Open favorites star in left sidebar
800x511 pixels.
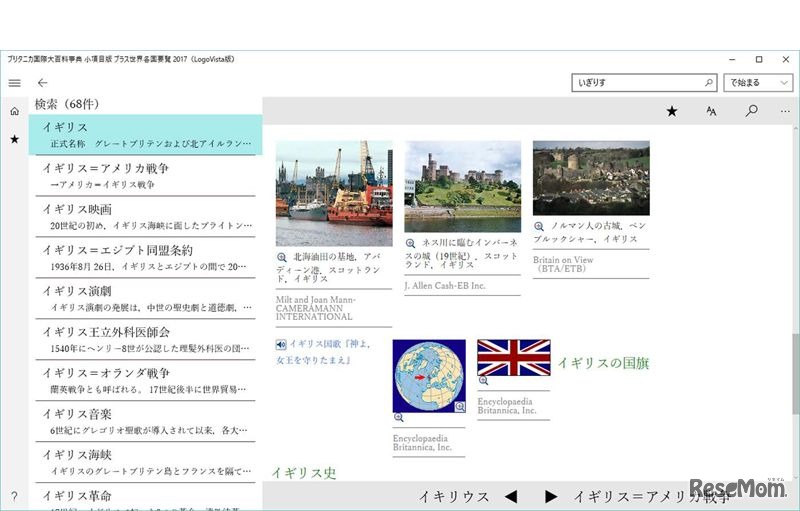click(x=15, y=139)
